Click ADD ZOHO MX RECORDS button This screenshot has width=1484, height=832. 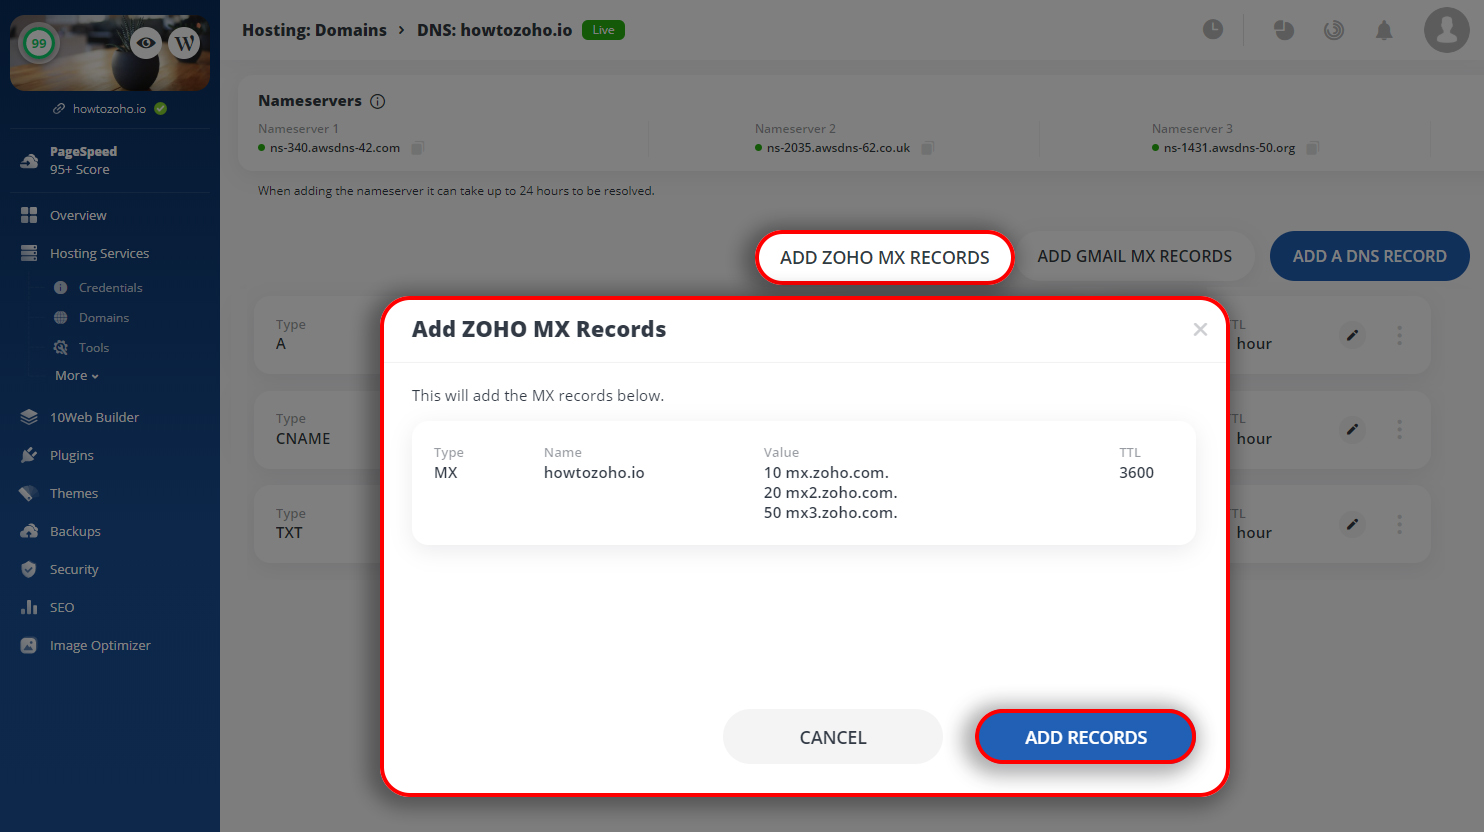pos(884,257)
